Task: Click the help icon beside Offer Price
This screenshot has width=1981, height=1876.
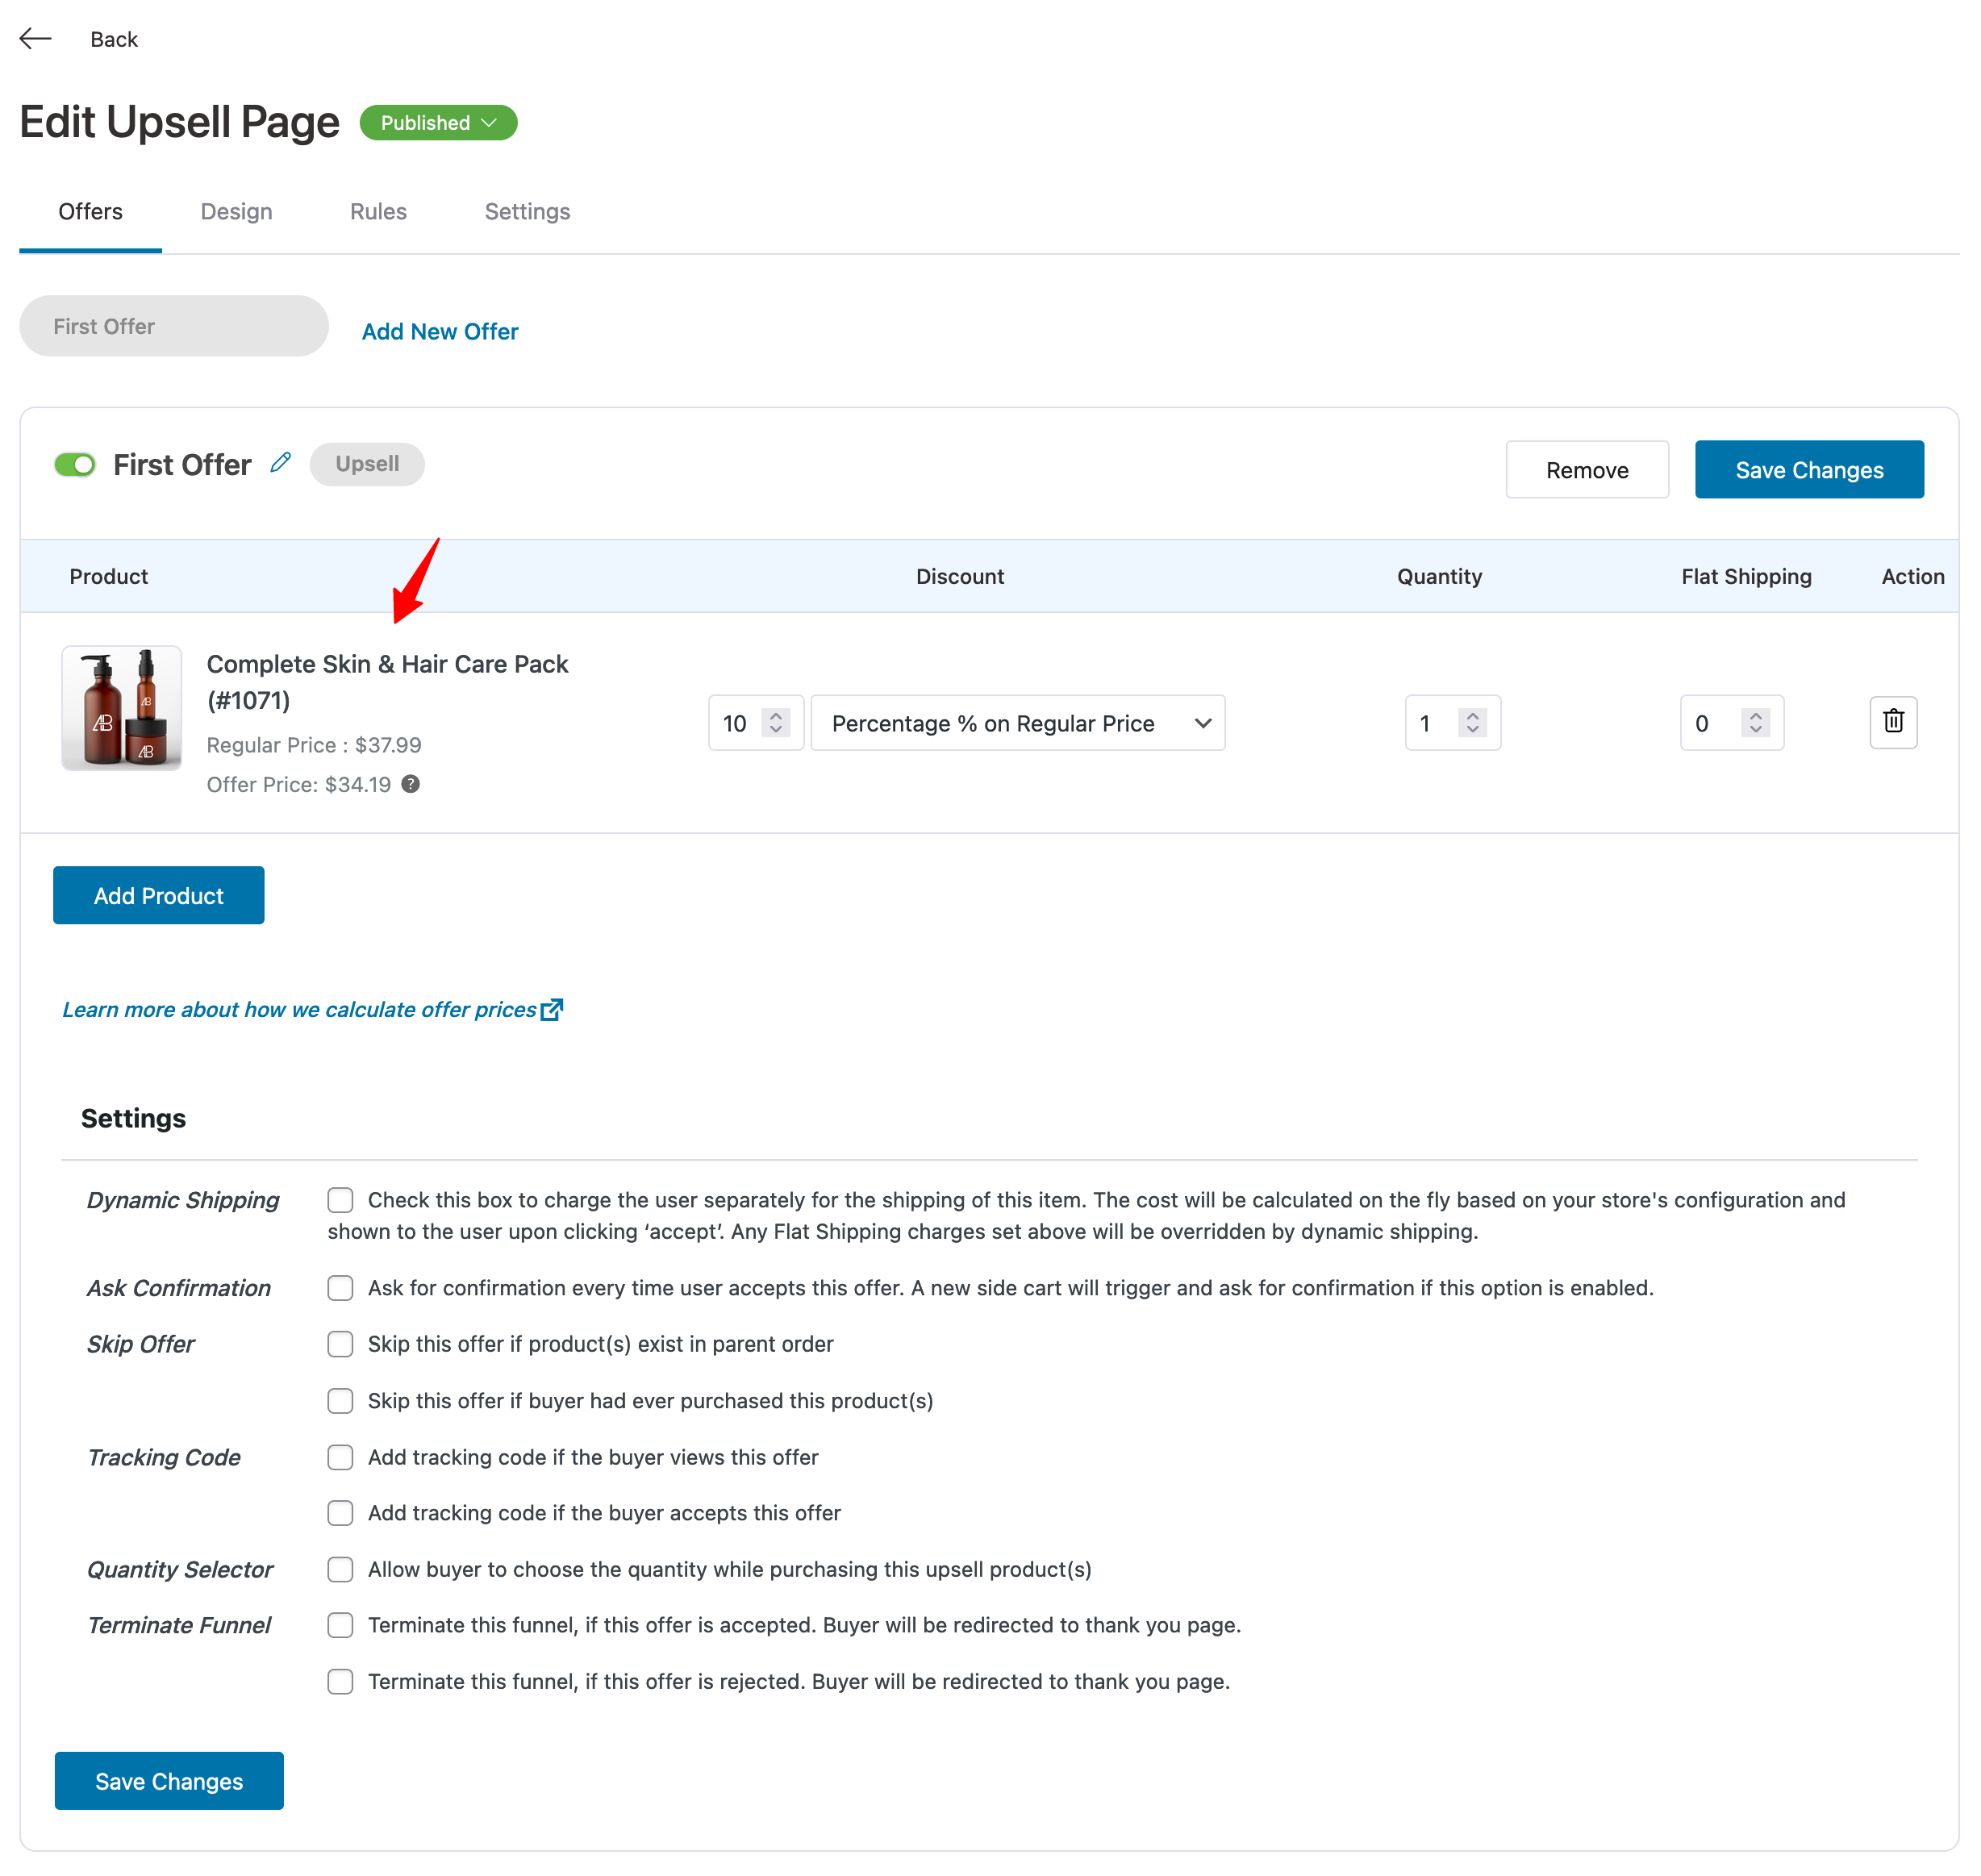Action: point(410,784)
